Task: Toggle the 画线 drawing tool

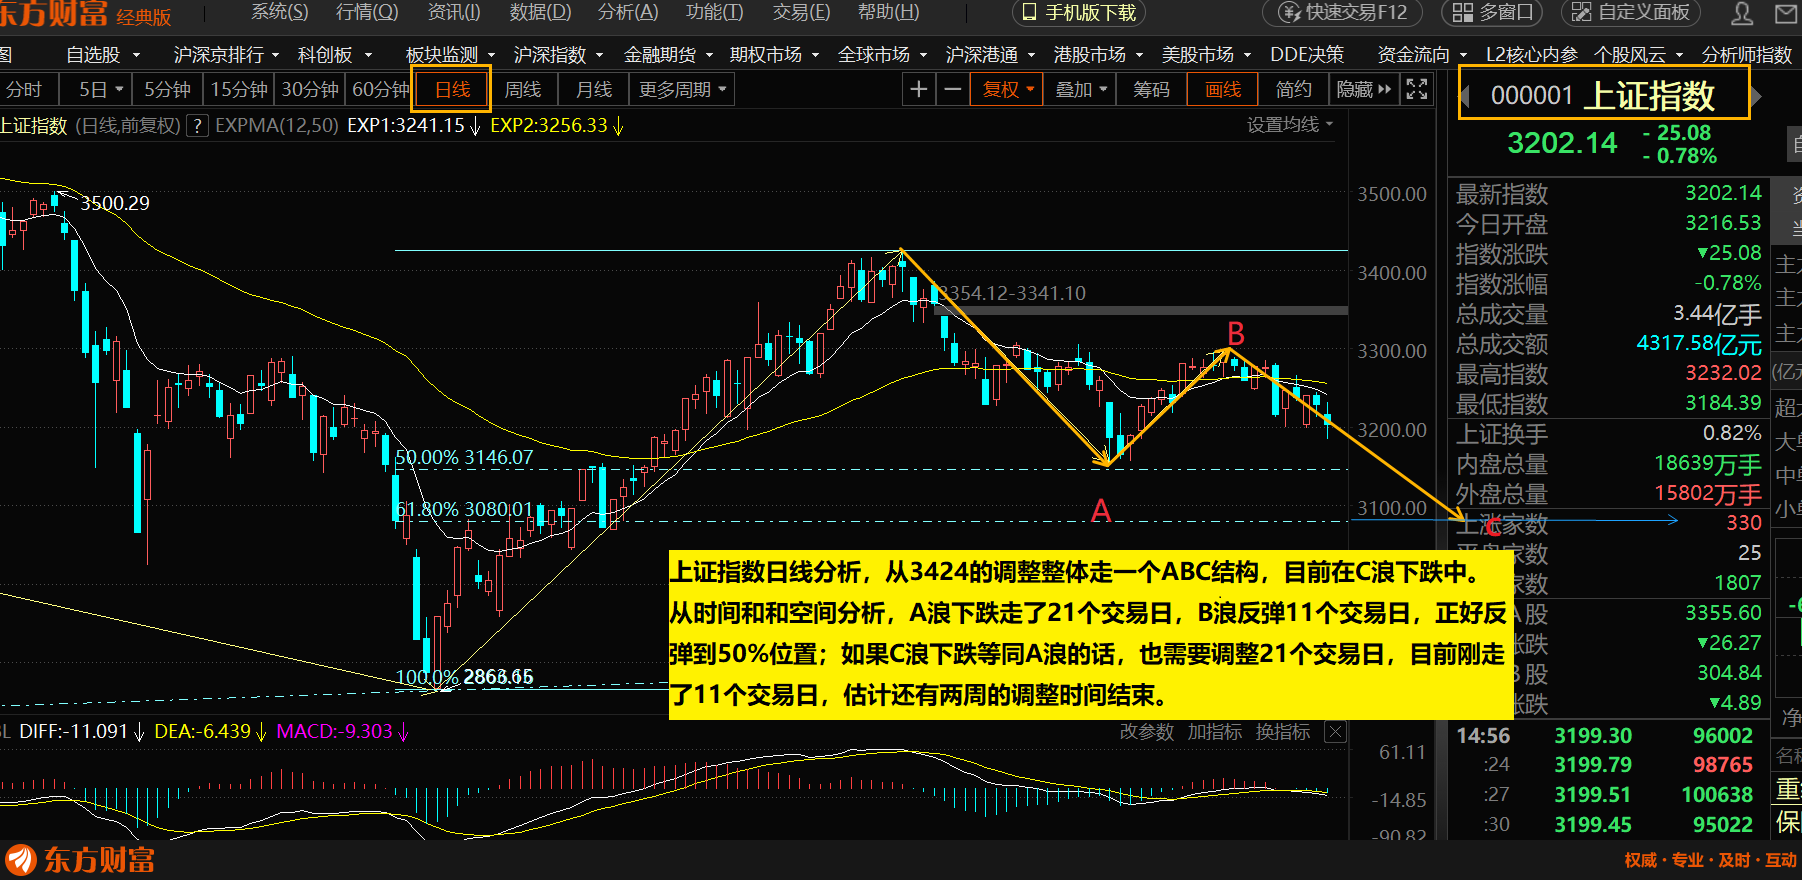Action: [x=1222, y=90]
